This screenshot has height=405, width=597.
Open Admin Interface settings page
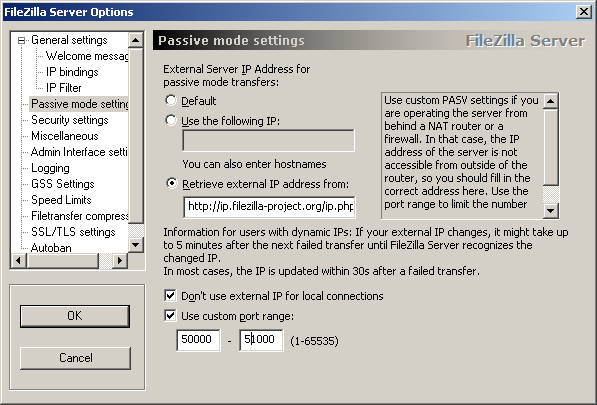79,152
